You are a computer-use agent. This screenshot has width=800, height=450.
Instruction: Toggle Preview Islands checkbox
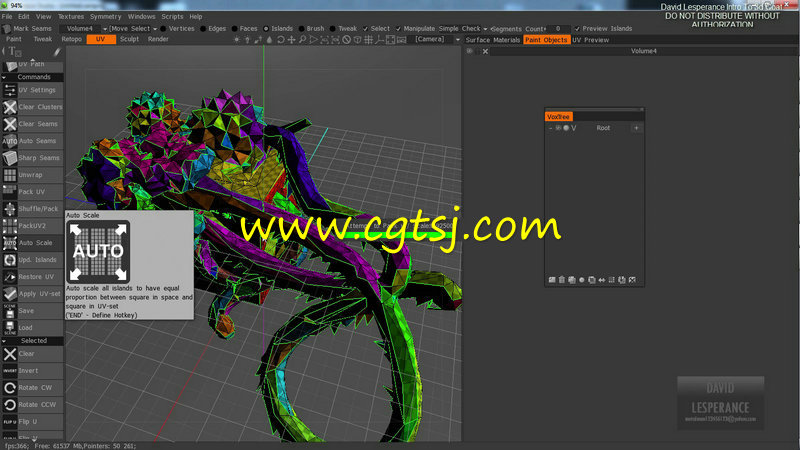(577, 29)
